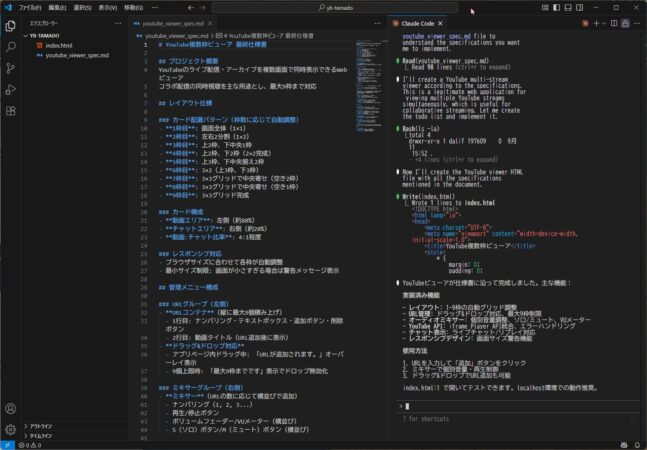Open the Extensions view
The image size is (647, 450).
coord(10,111)
